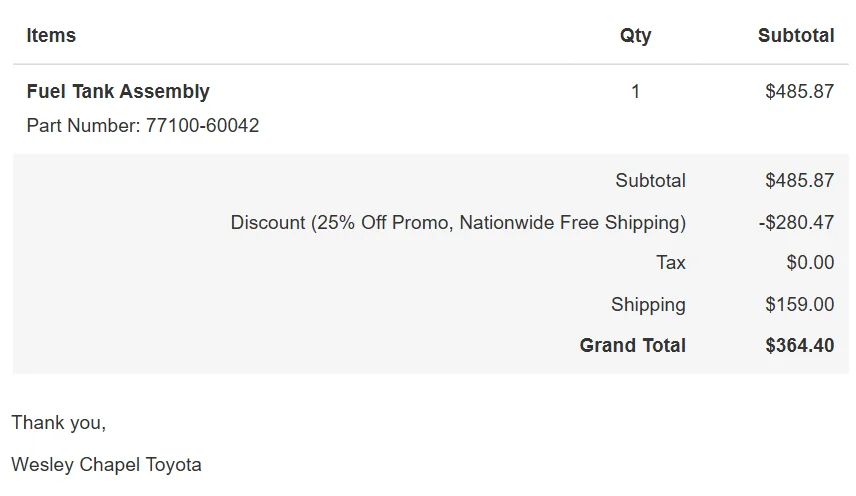This screenshot has height=496, width=856.
Task: Click the summary subtotal amount $485.87
Action: pos(799,181)
